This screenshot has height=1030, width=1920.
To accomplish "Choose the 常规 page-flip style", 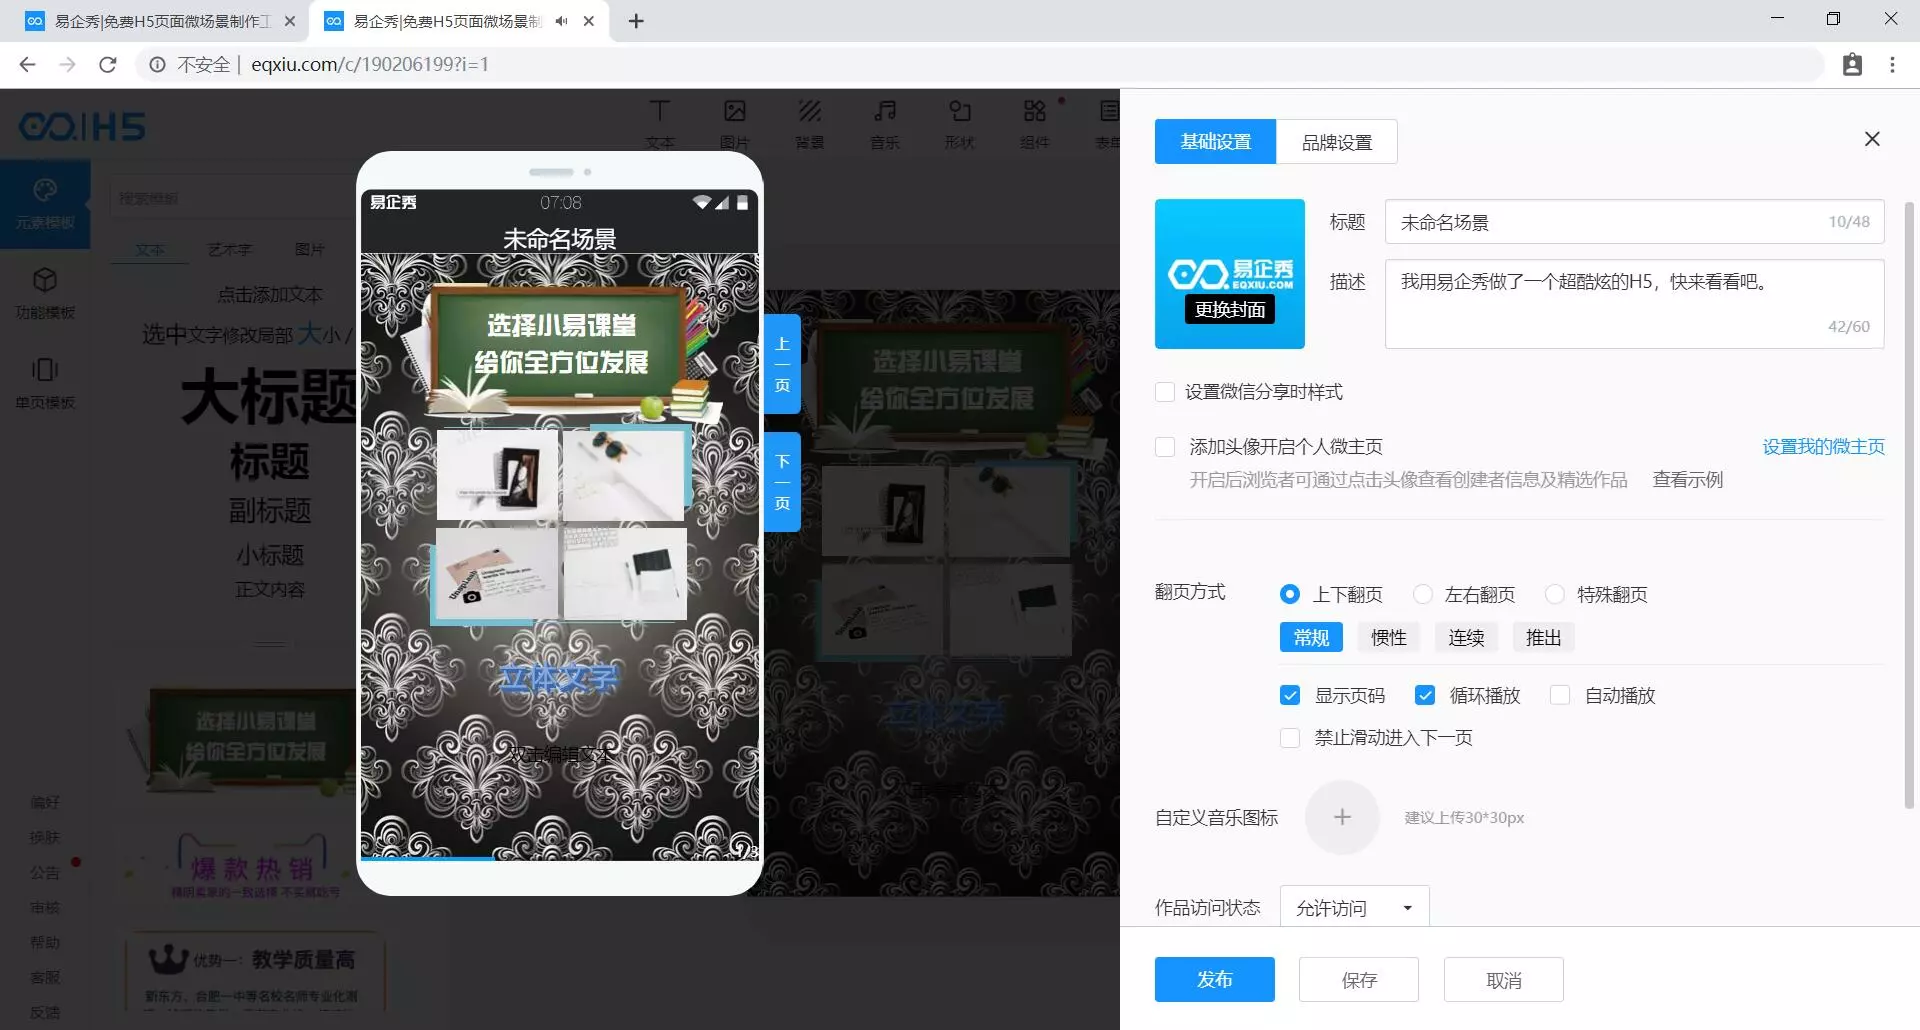I will (x=1311, y=638).
